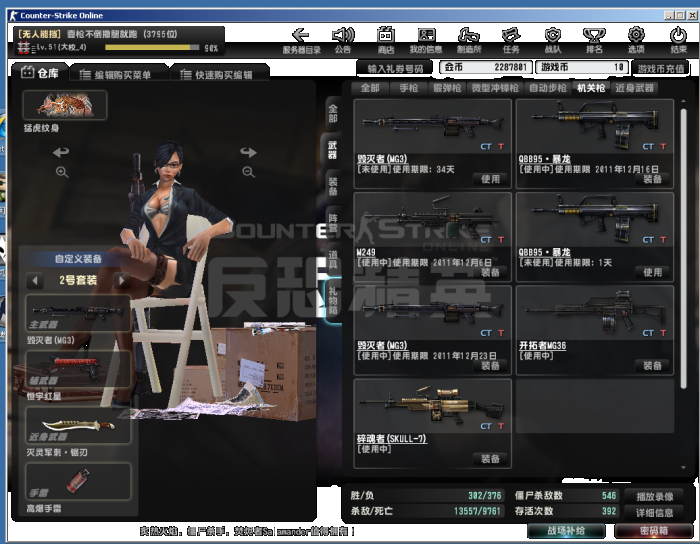This screenshot has height=544, width=700.
Task: Select the 猛虎纹身 tiger tattoo thumbnail
Action: click(x=65, y=105)
